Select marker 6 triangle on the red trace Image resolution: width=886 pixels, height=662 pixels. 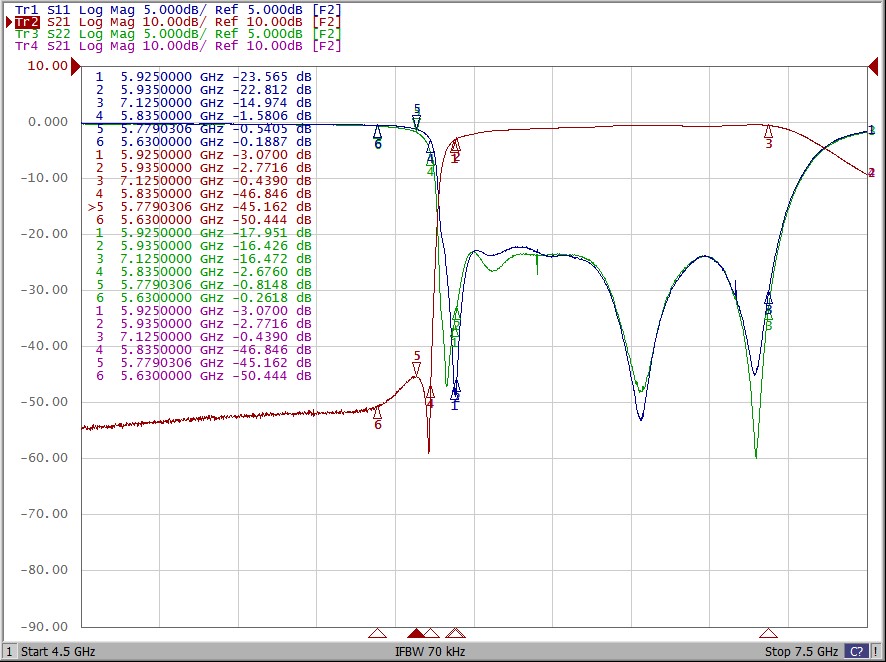[378, 413]
